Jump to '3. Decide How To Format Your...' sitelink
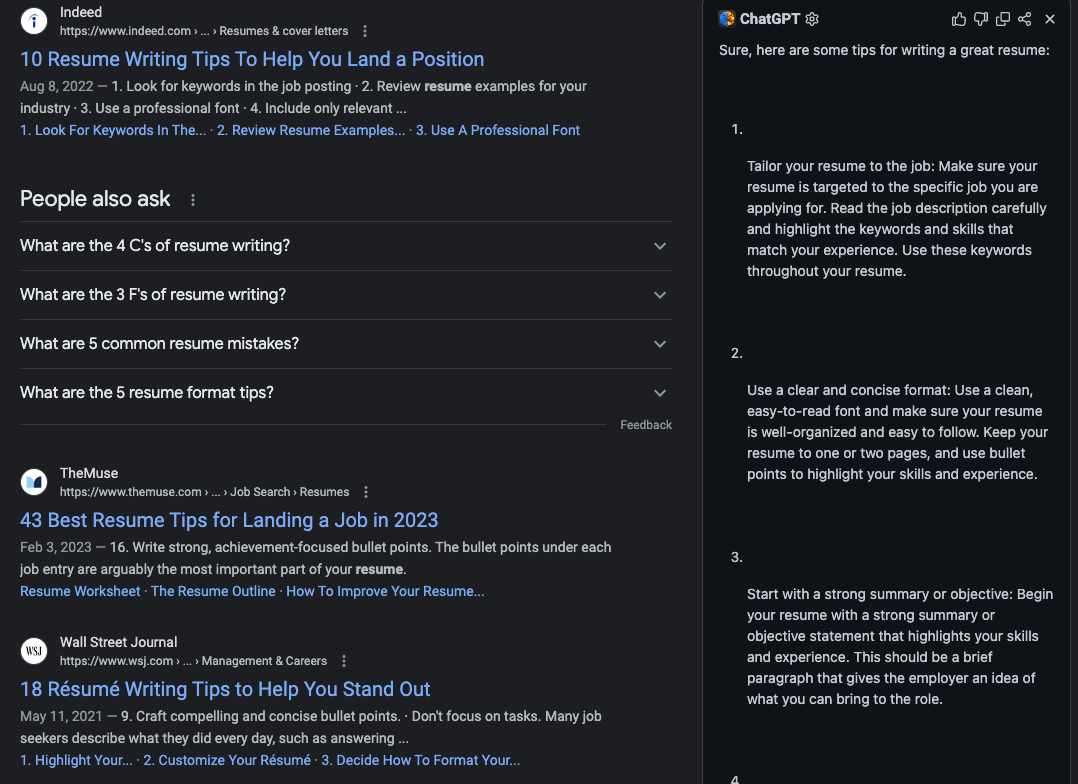The image size is (1078, 784). [x=421, y=760]
